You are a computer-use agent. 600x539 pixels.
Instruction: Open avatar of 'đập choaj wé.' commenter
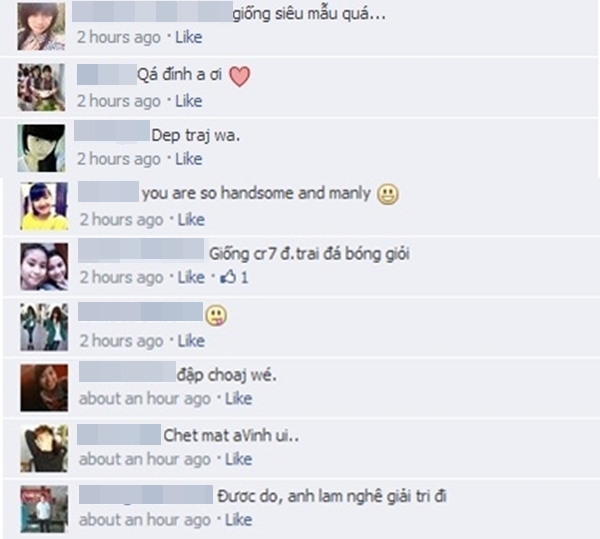pyautogui.click(x=44, y=388)
